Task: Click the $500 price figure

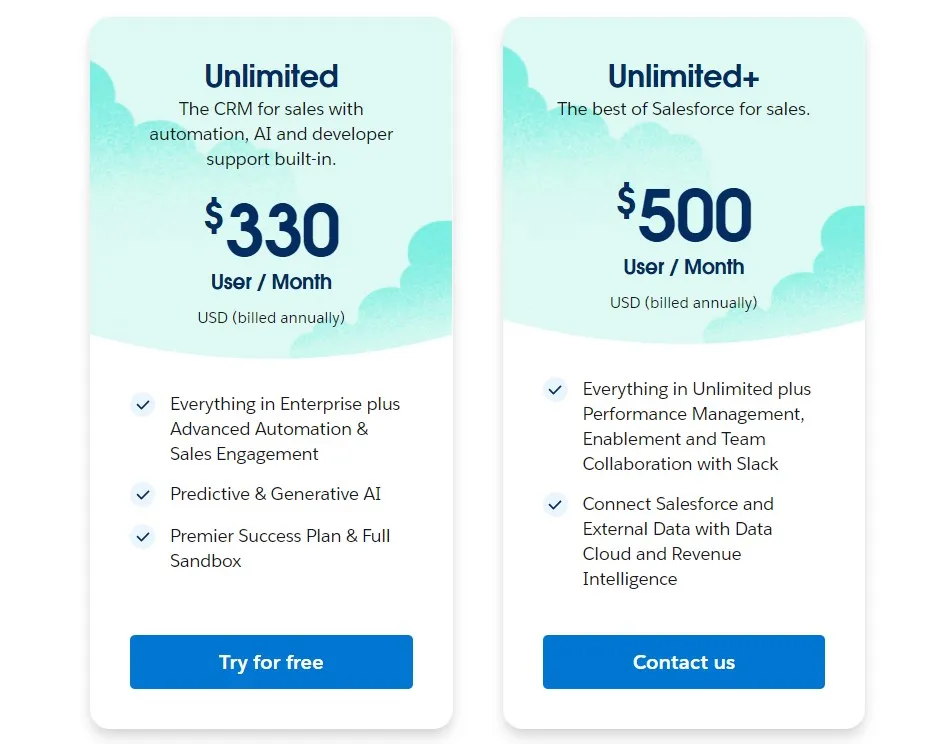Action: 684,214
